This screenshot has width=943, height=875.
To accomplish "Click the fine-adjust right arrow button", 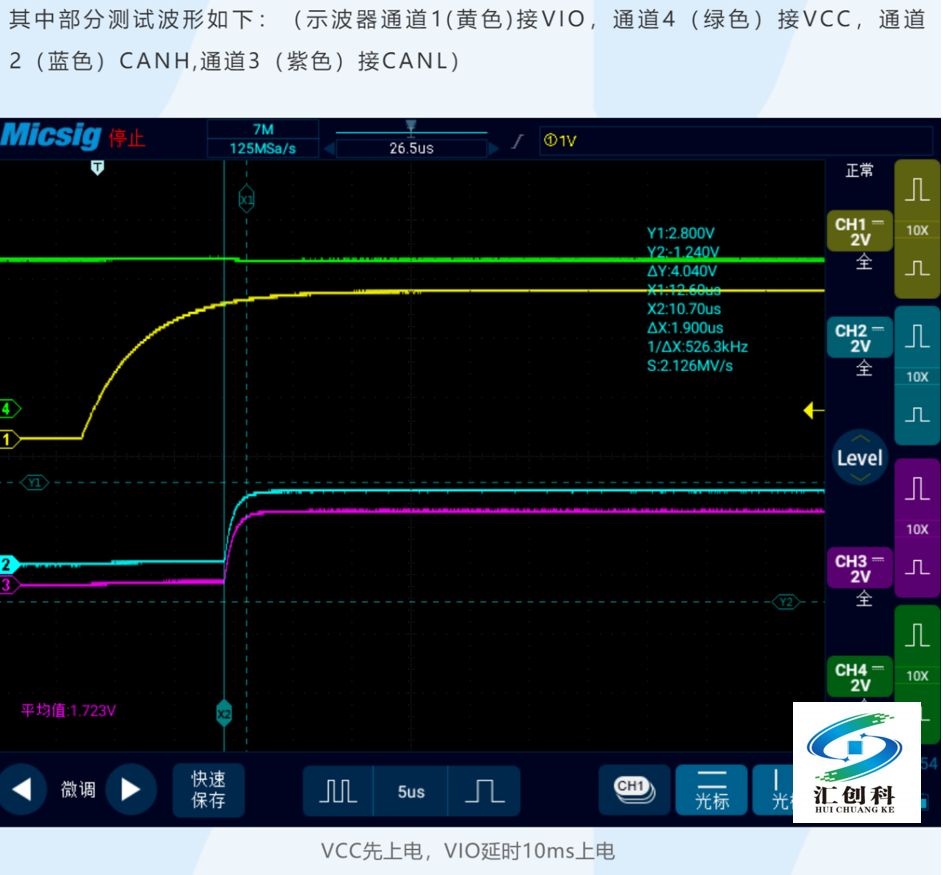I will point(130,790).
